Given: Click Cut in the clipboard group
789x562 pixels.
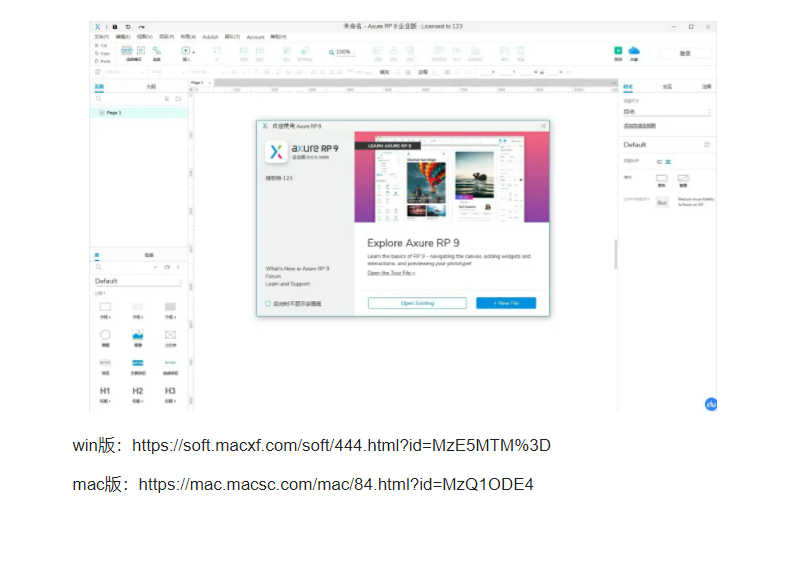Looking at the screenshot, I should pyautogui.click(x=101, y=45).
